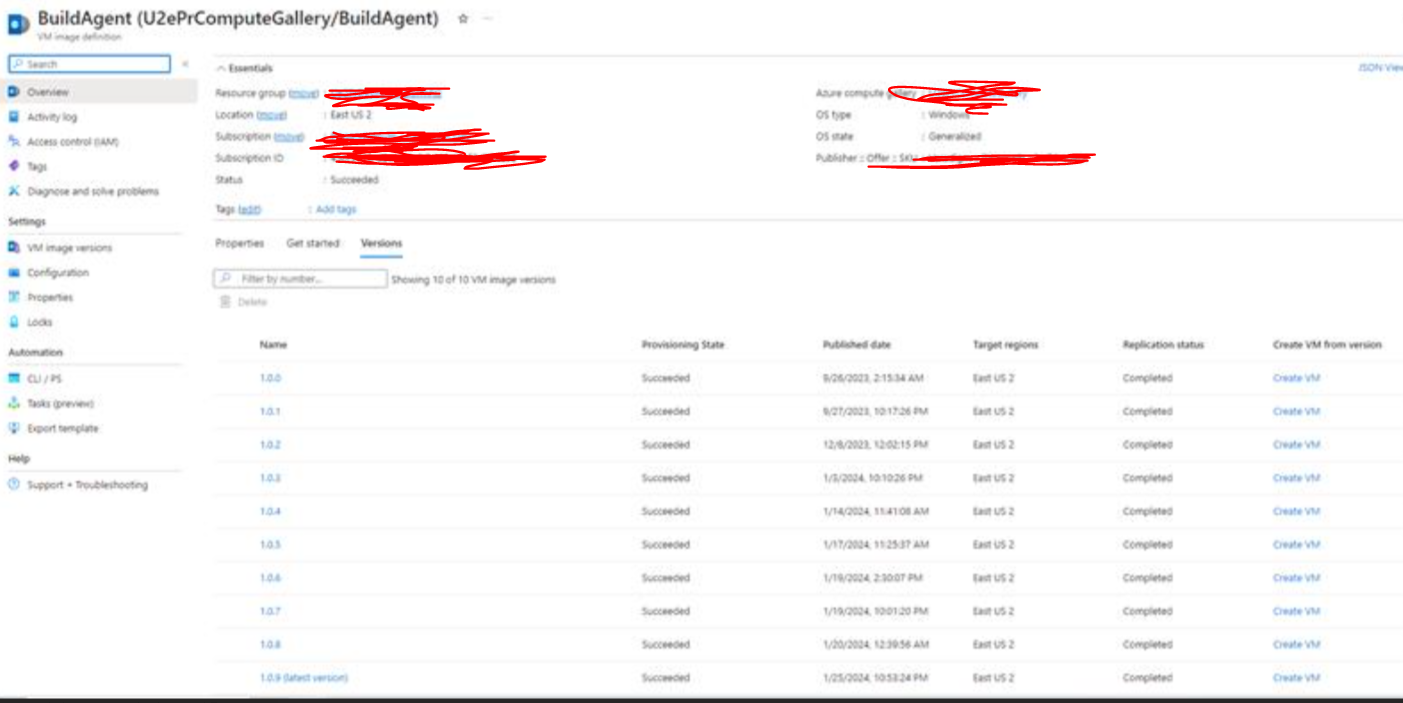Open image version 1.0.7
The height and width of the screenshot is (703, 1403).
point(270,611)
